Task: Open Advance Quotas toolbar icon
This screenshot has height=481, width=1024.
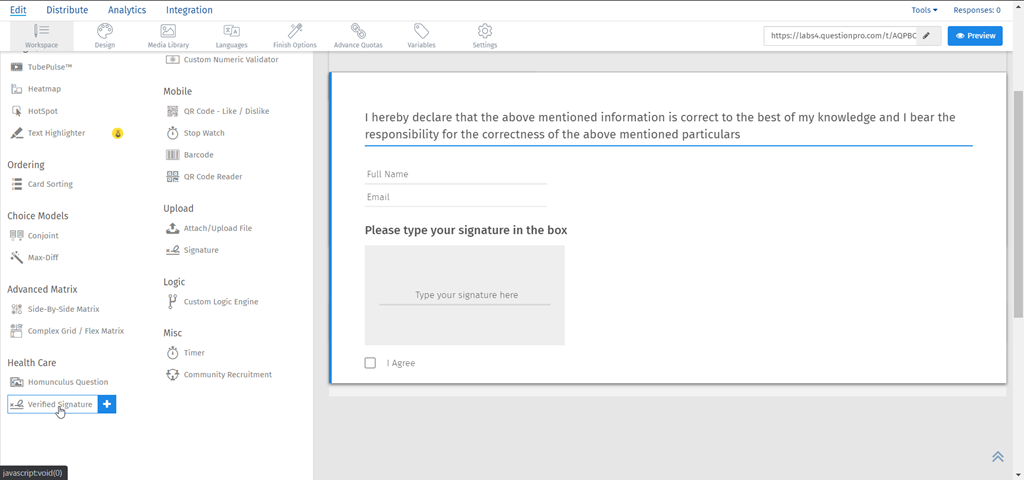Action: (x=358, y=36)
